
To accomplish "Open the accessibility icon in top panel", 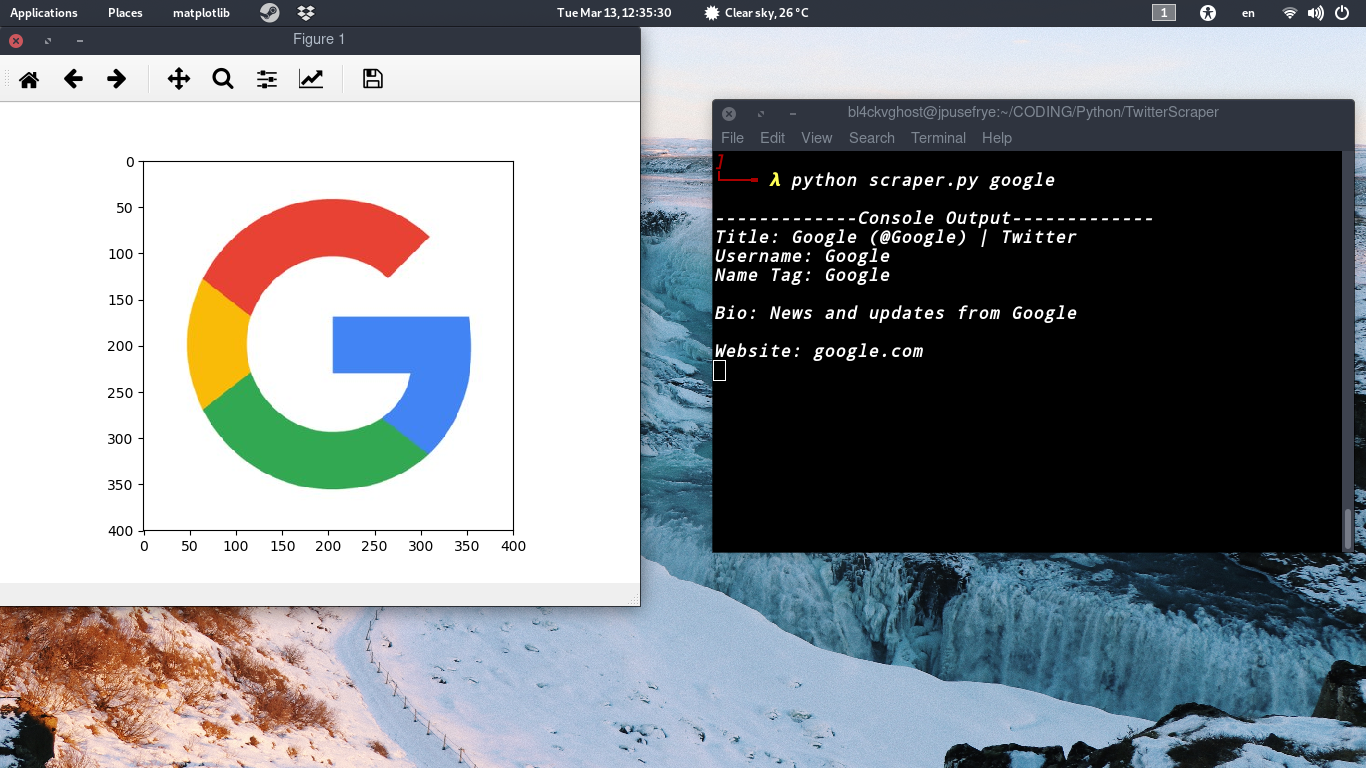I will point(1208,13).
